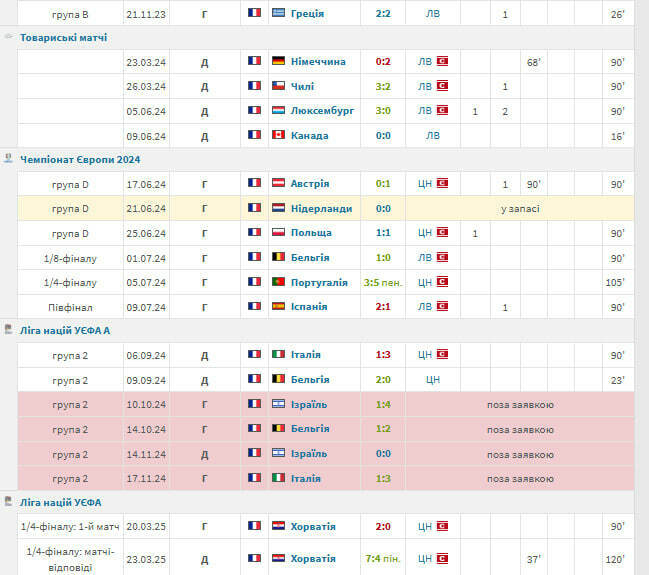Open the Греція team link
Image resolution: width=649 pixels, height=575 pixels.
(307, 13)
